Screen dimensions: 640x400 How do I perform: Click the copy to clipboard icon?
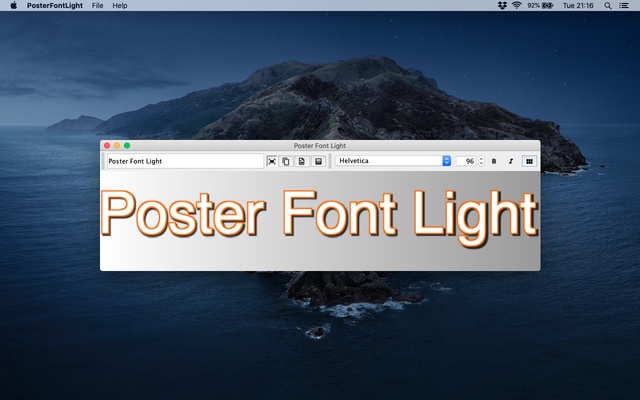tap(286, 161)
